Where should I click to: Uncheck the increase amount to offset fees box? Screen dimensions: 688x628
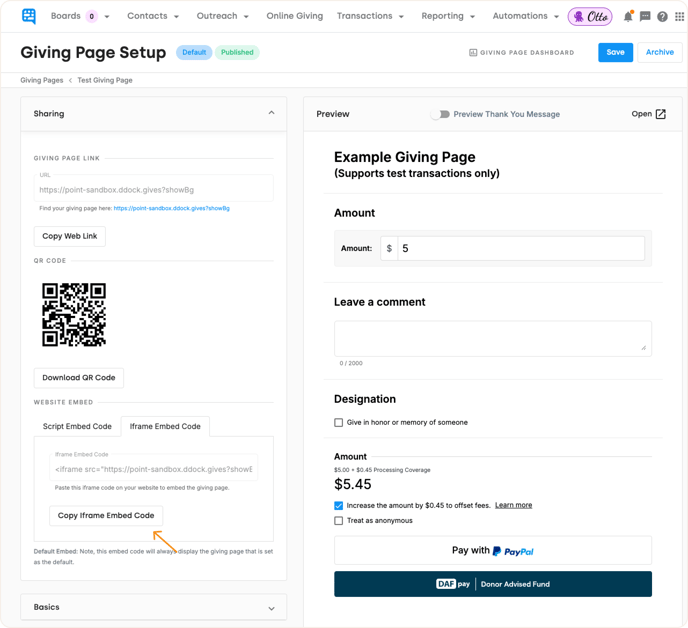coord(339,506)
